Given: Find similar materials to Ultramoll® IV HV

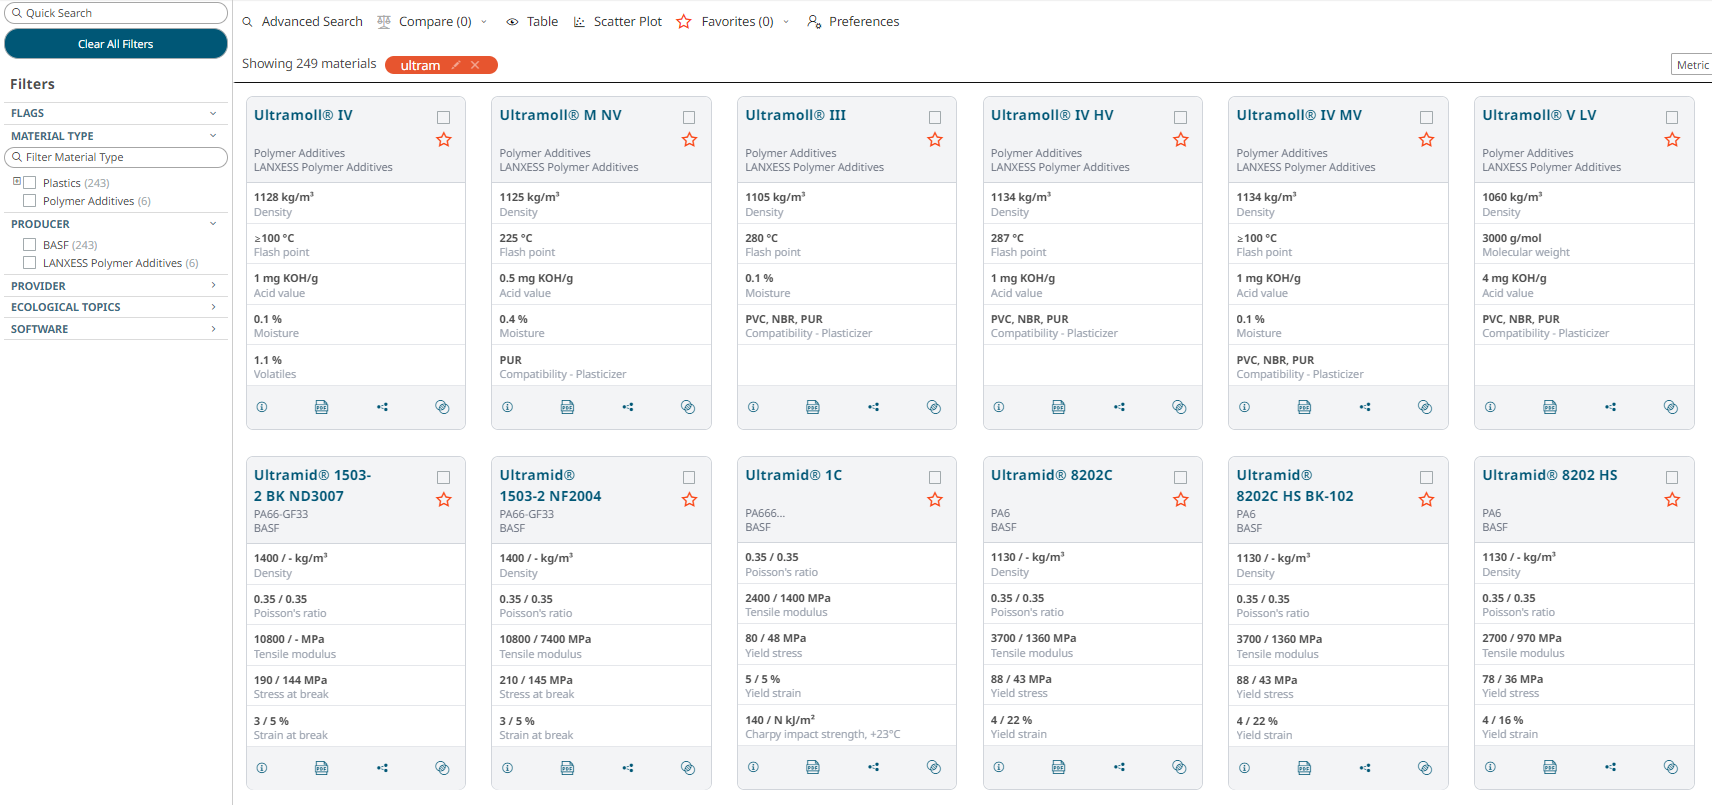Looking at the screenshot, I should click(1179, 407).
